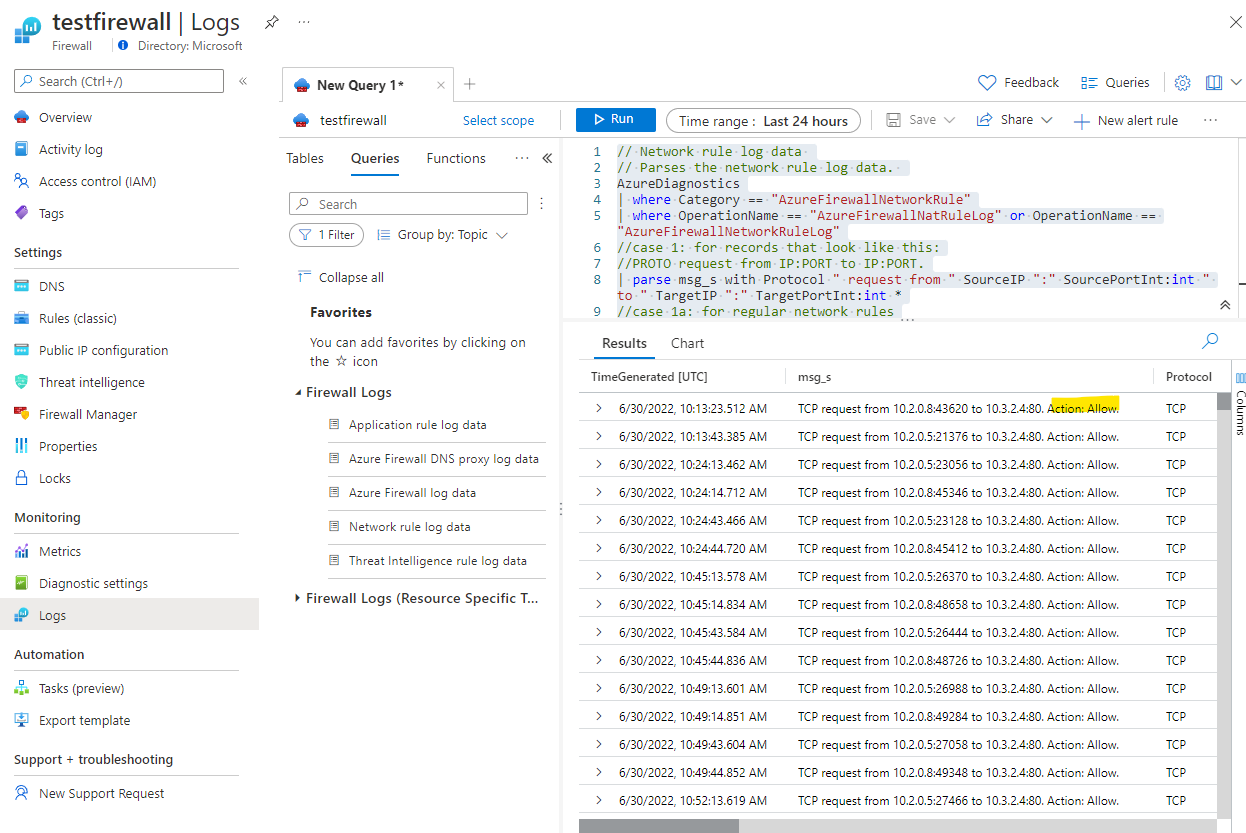Open Application rule log data query
This screenshot has width=1246, height=833.
pyautogui.click(x=418, y=425)
